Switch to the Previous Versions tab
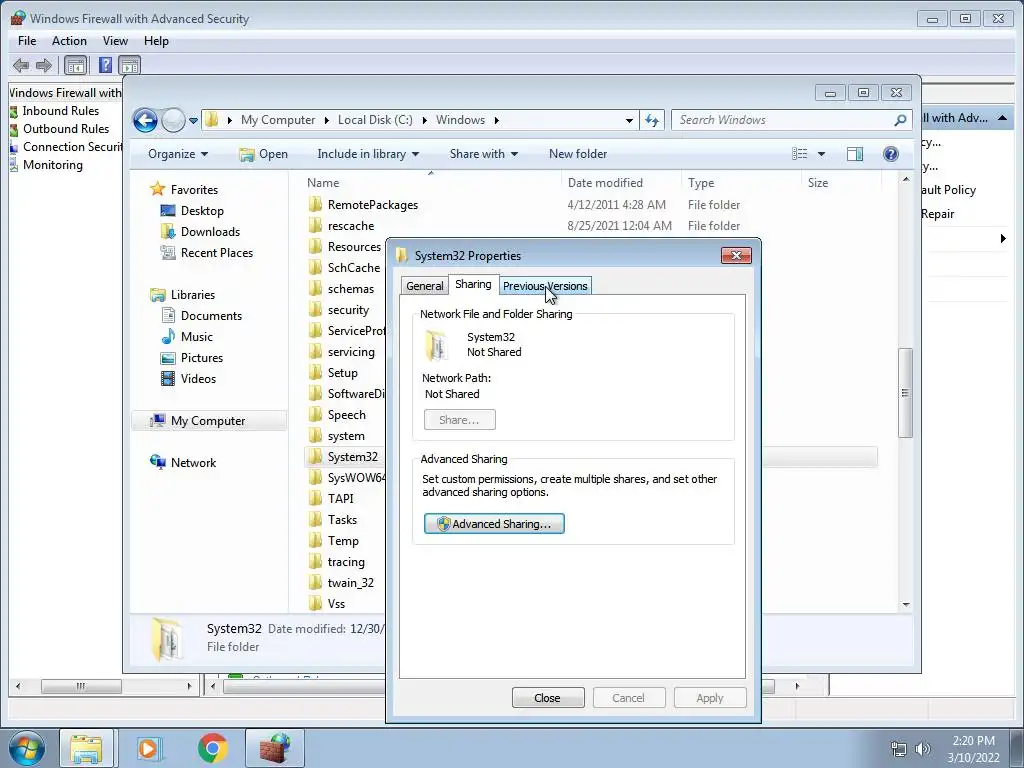The image size is (1024, 768). coord(545,286)
